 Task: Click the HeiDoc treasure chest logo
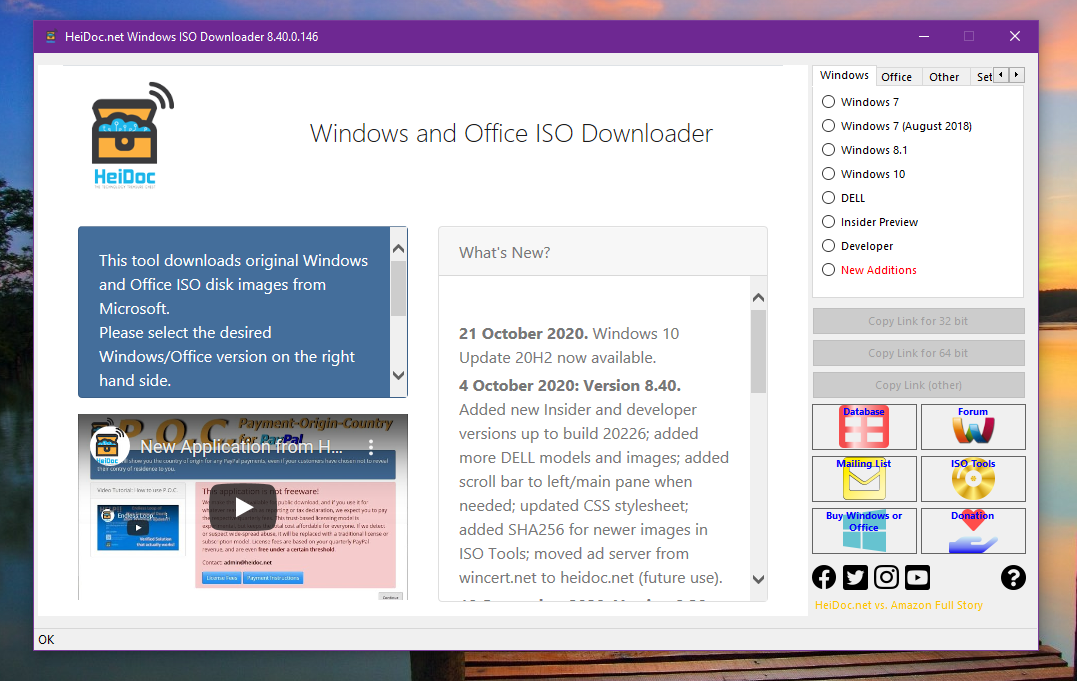pos(131,135)
